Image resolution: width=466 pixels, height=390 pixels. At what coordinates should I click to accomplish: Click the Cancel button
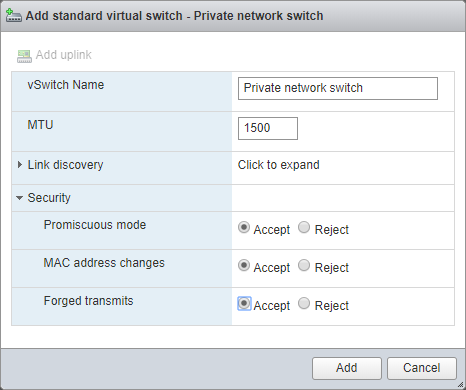point(422,368)
